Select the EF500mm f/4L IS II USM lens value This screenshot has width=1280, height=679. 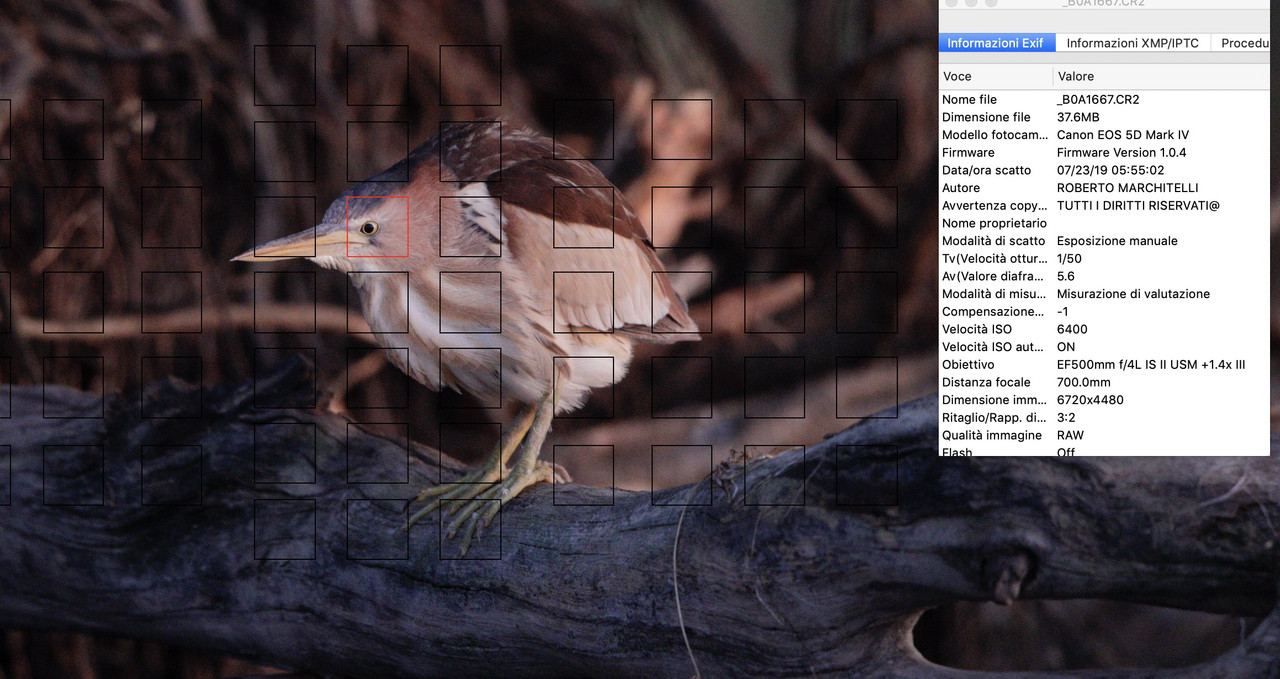[1151, 365]
